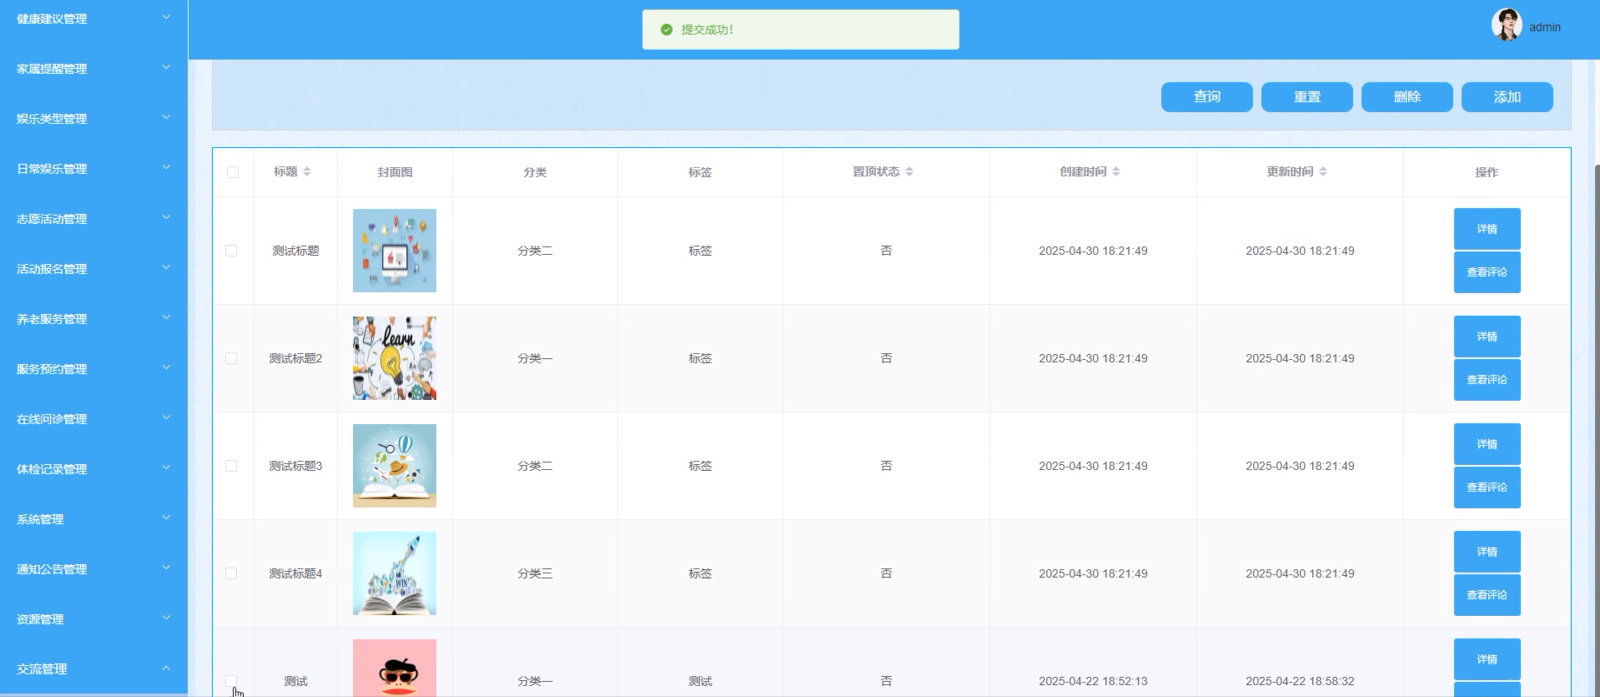
Task: Expand 服务预约管理 chevron in sidebar
Action: [x=166, y=368]
